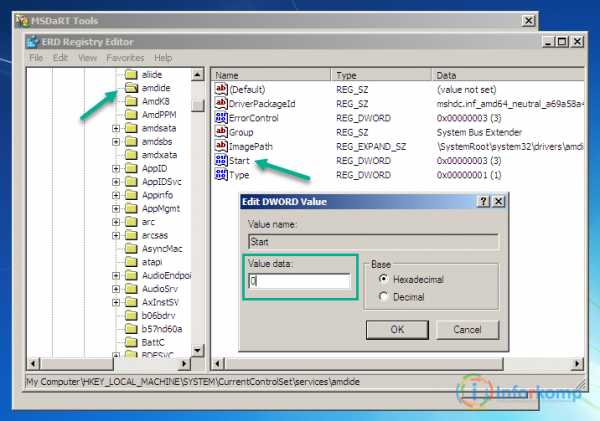Click the amdsbs folder icon
Screen dimensions: 600x421
coord(131,141)
